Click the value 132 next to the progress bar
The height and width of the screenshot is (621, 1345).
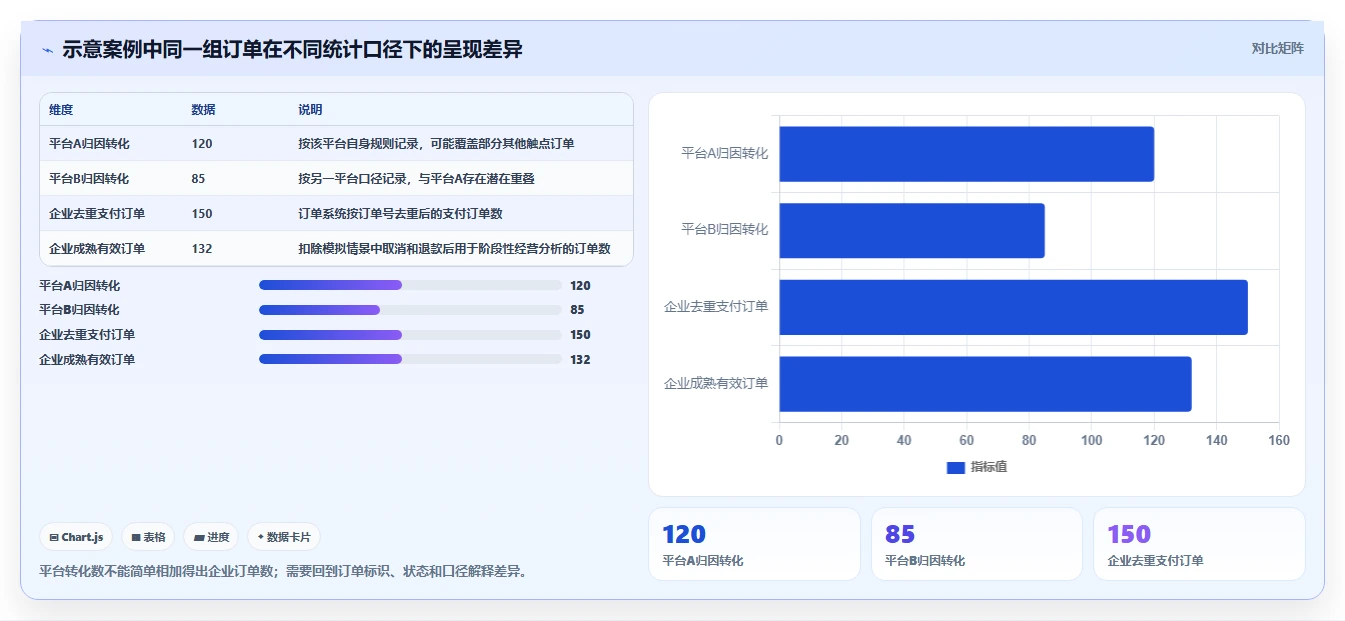[580, 359]
